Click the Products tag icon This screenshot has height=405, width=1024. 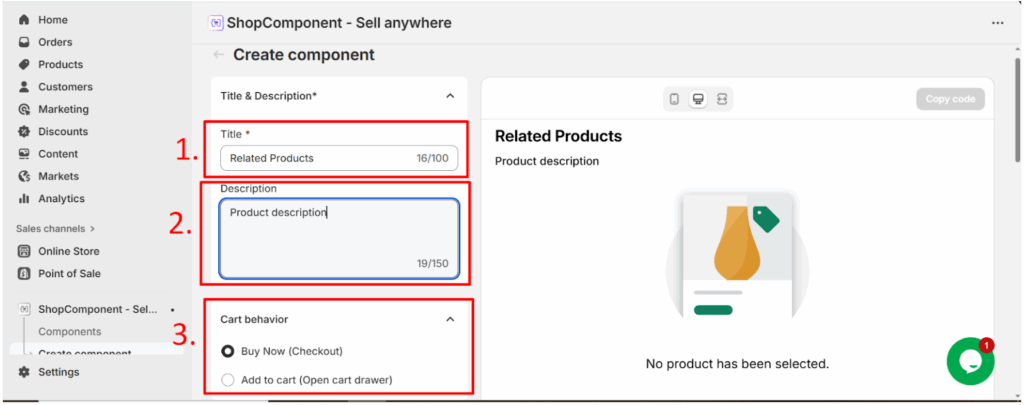pos(24,65)
